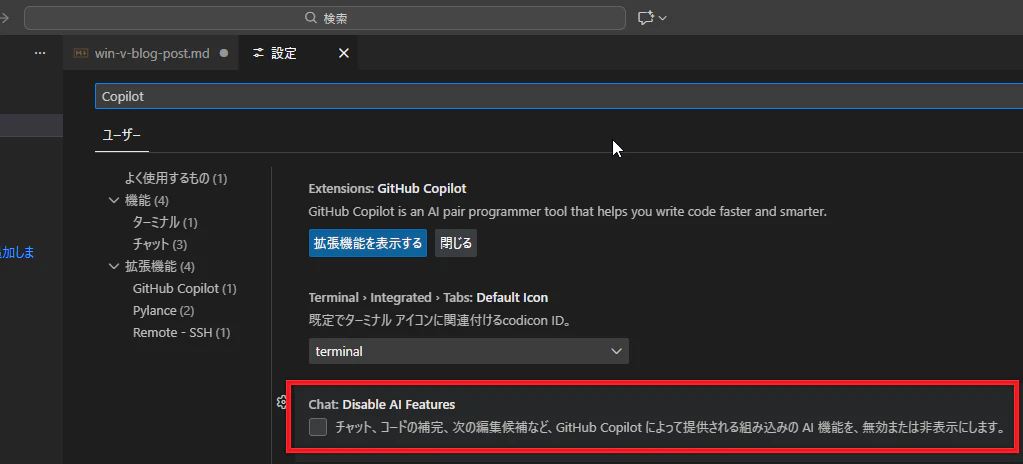The width and height of the screenshot is (1023, 464).
Task: Click the Chat: Disable AI Features title
Action: pos(382,405)
